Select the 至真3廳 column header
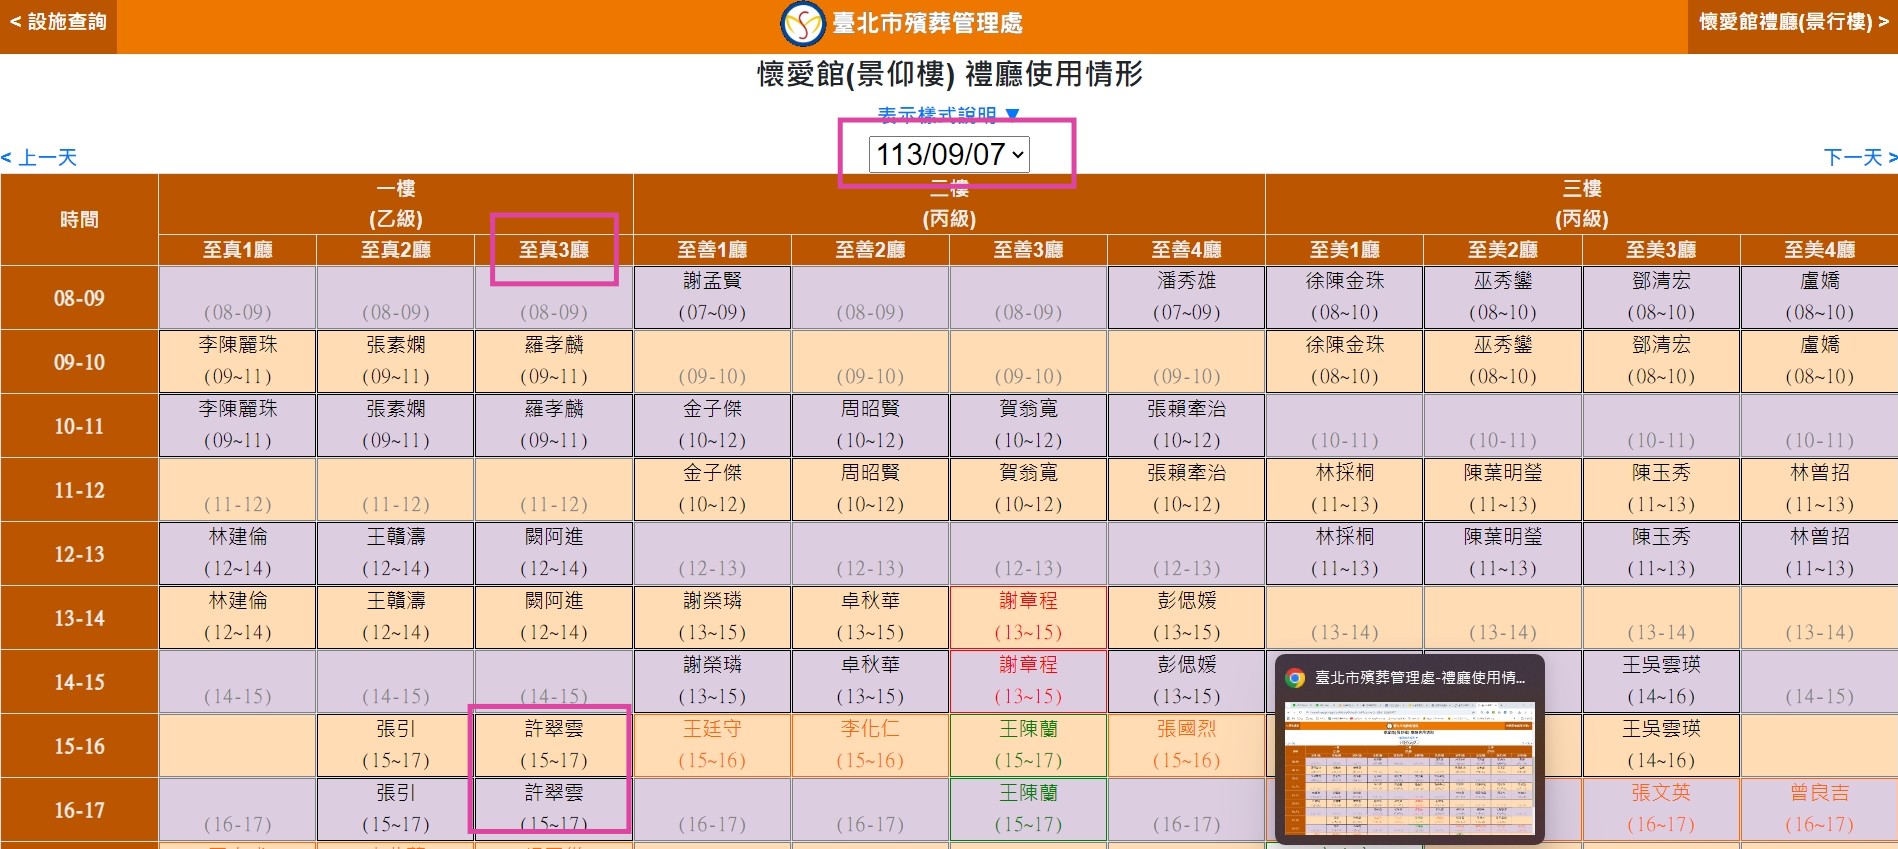Viewport: 1898px width, 849px height. [x=554, y=250]
